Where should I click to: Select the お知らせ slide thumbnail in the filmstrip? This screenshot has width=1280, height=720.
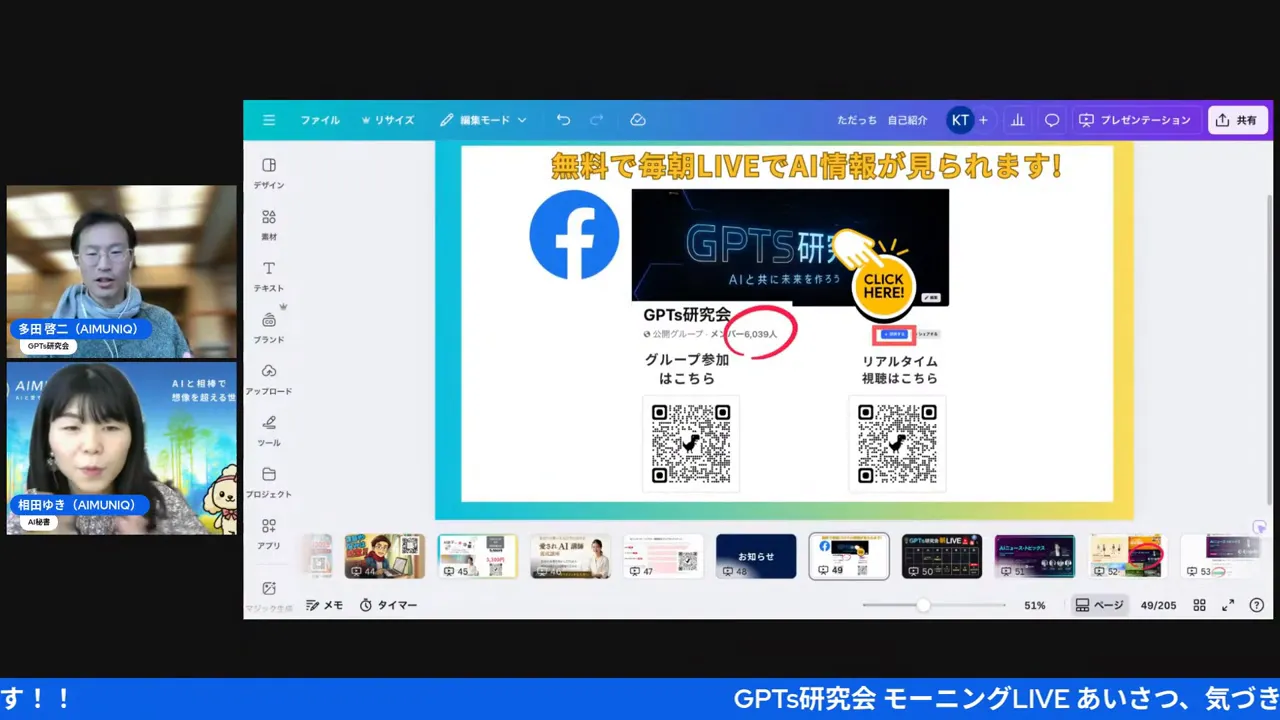(x=756, y=555)
